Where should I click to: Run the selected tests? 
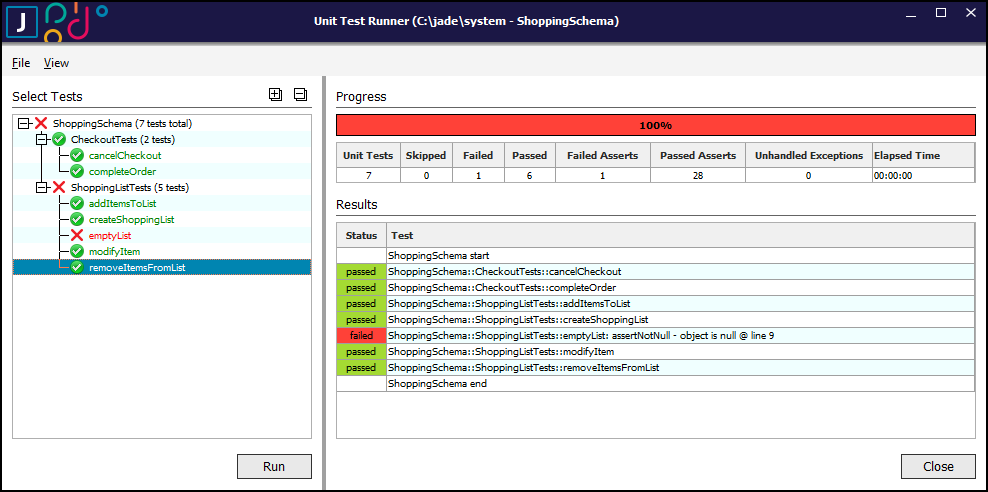[274, 467]
